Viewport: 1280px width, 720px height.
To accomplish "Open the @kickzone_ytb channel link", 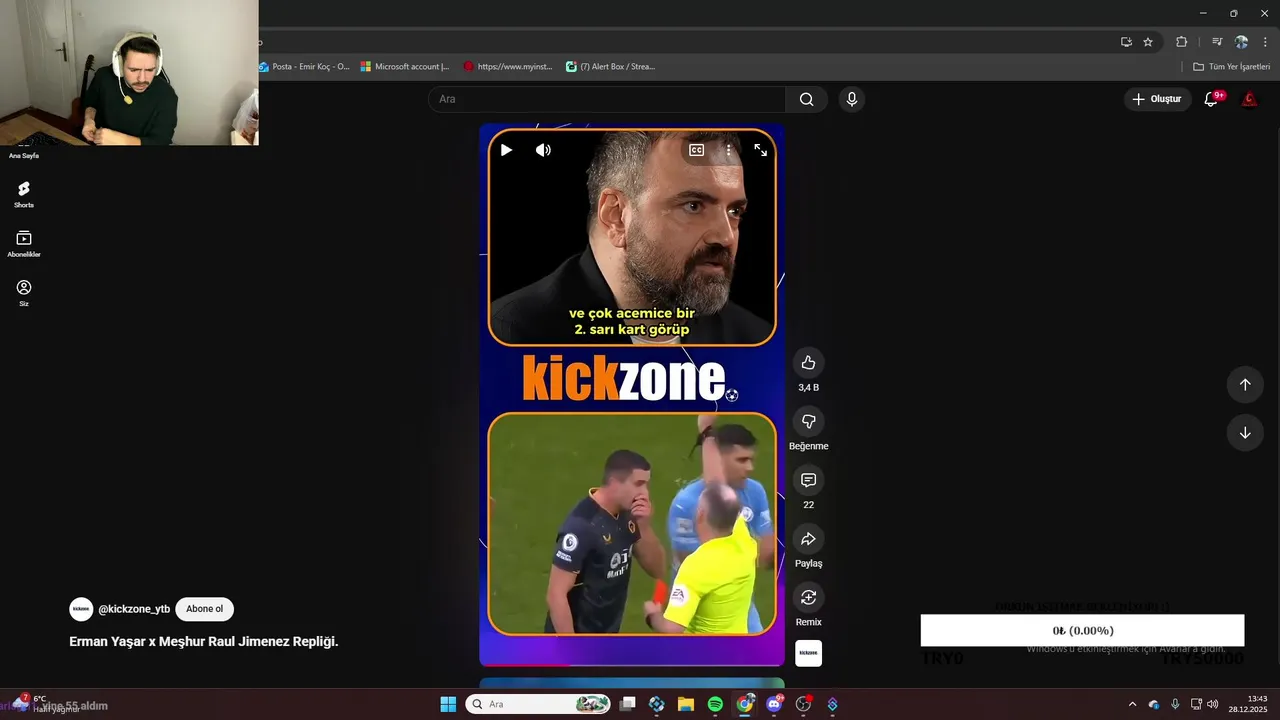I will pyautogui.click(x=134, y=609).
